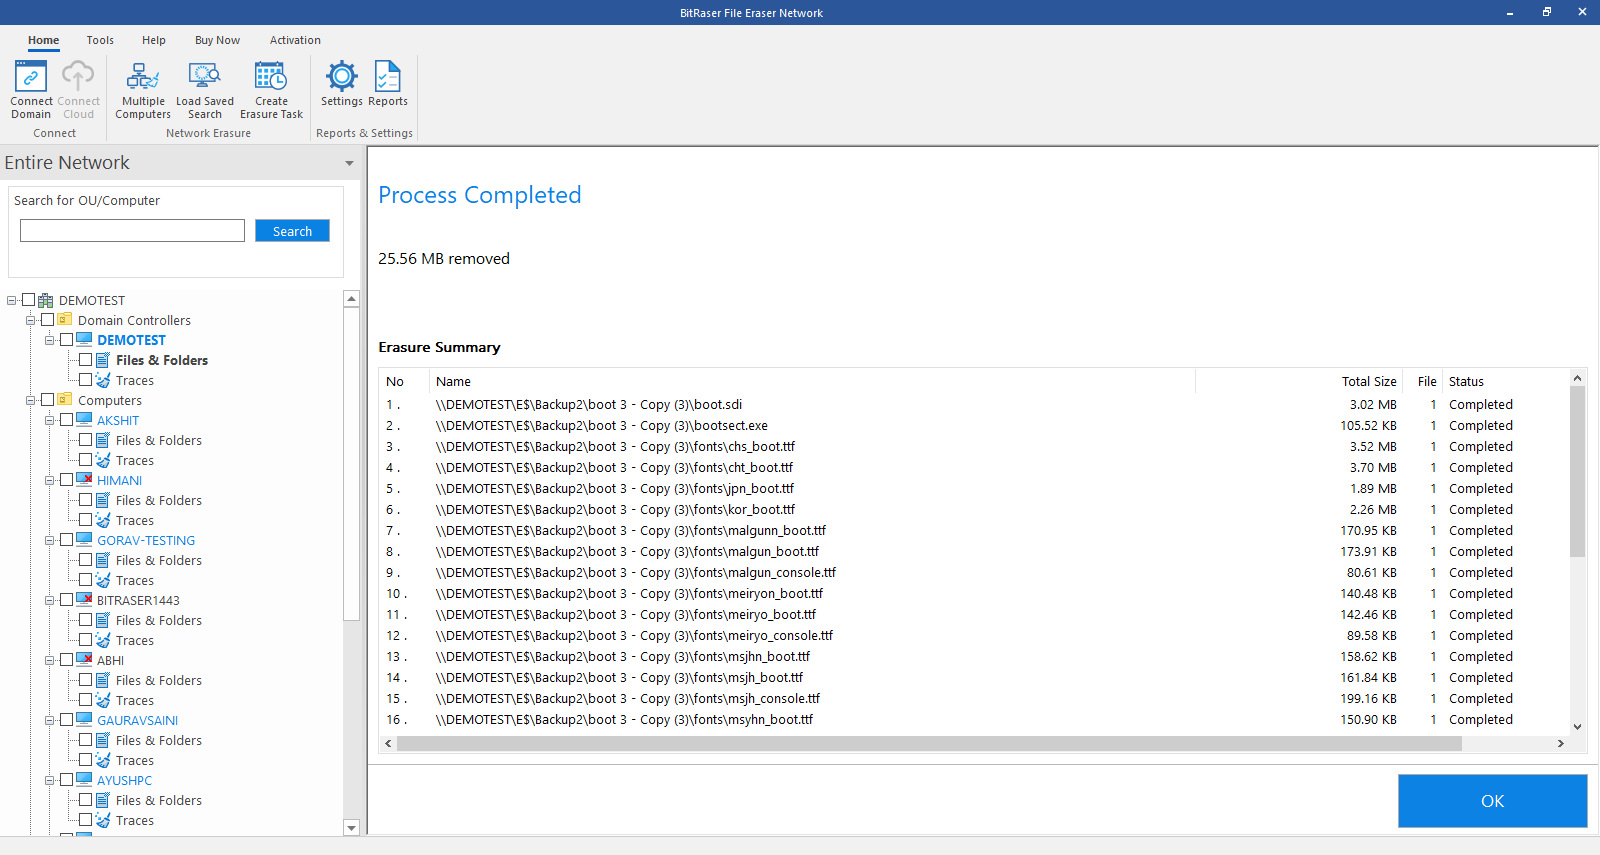
Task: Click the erasure summary horizontal scrollbar
Action: 929,743
